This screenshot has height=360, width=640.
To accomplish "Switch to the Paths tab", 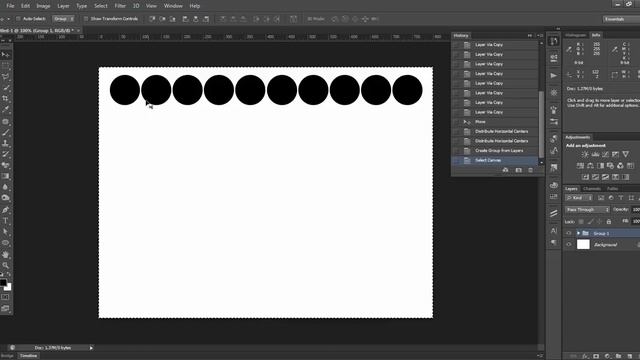I will (612, 189).
